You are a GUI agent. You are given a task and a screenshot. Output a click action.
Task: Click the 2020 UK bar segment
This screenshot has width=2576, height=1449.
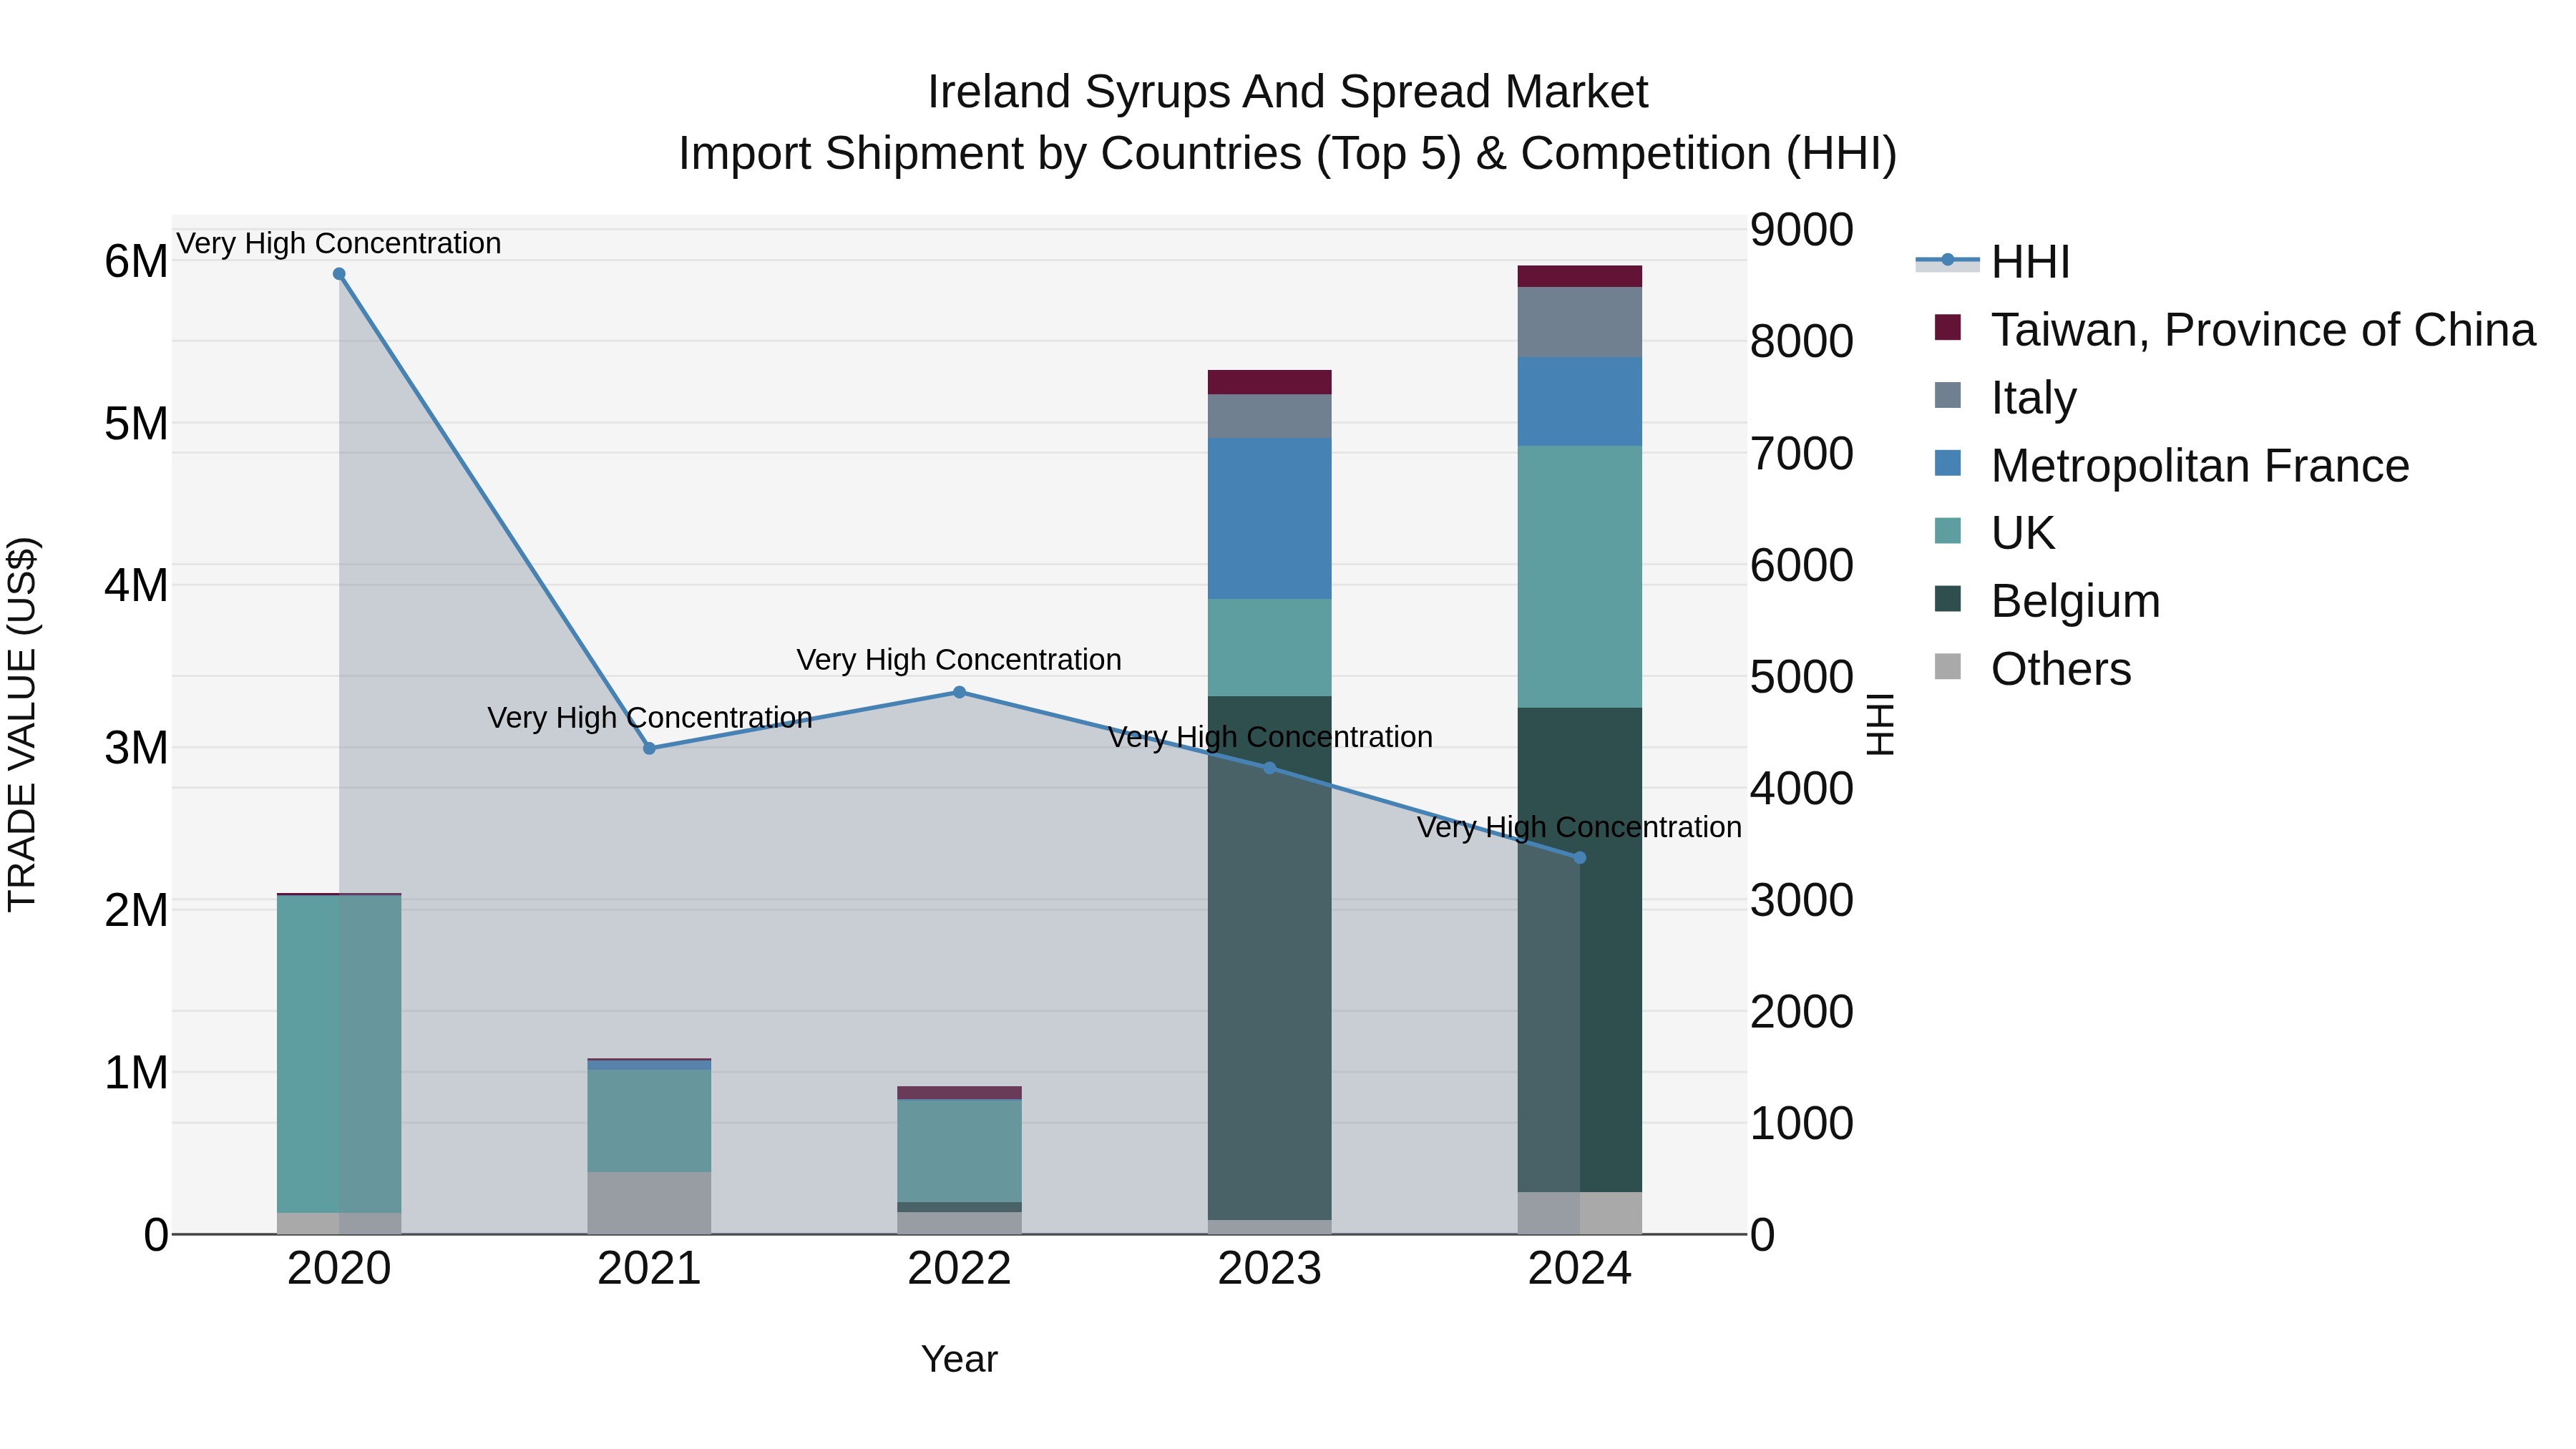tap(339, 1054)
